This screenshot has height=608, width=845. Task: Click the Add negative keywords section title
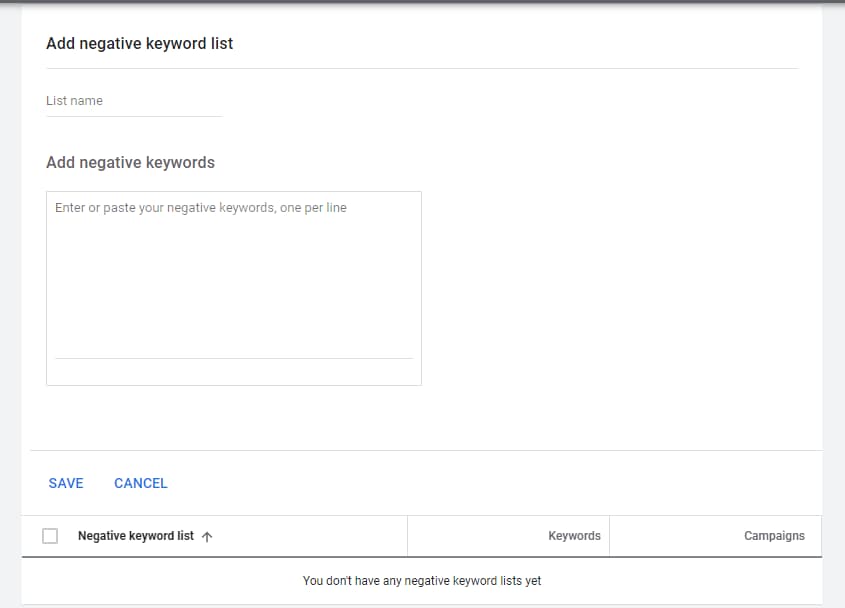[130, 162]
